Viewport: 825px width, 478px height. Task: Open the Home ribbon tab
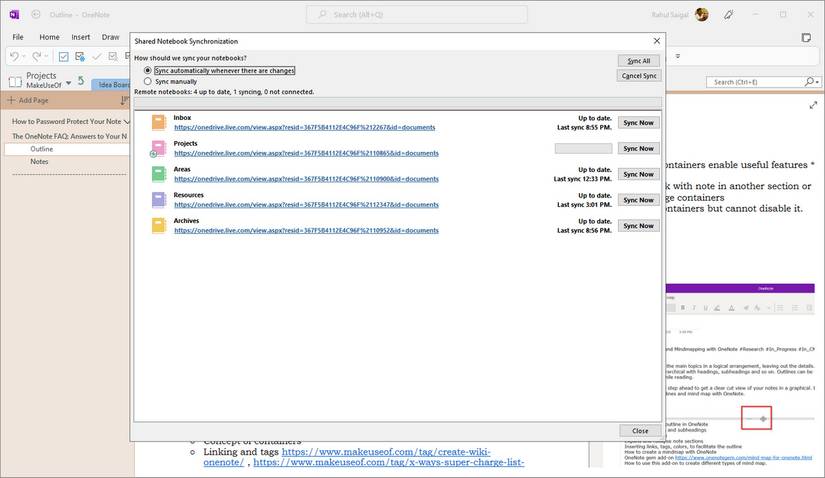click(x=49, y=37)
